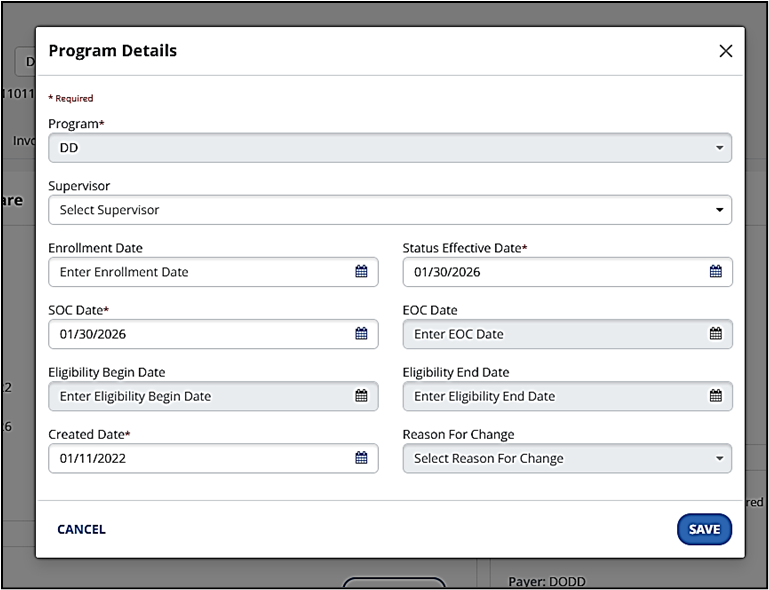
Task: Open calendar picker for SOC Date
Action: pyautogui.click(x=361, y=334)
